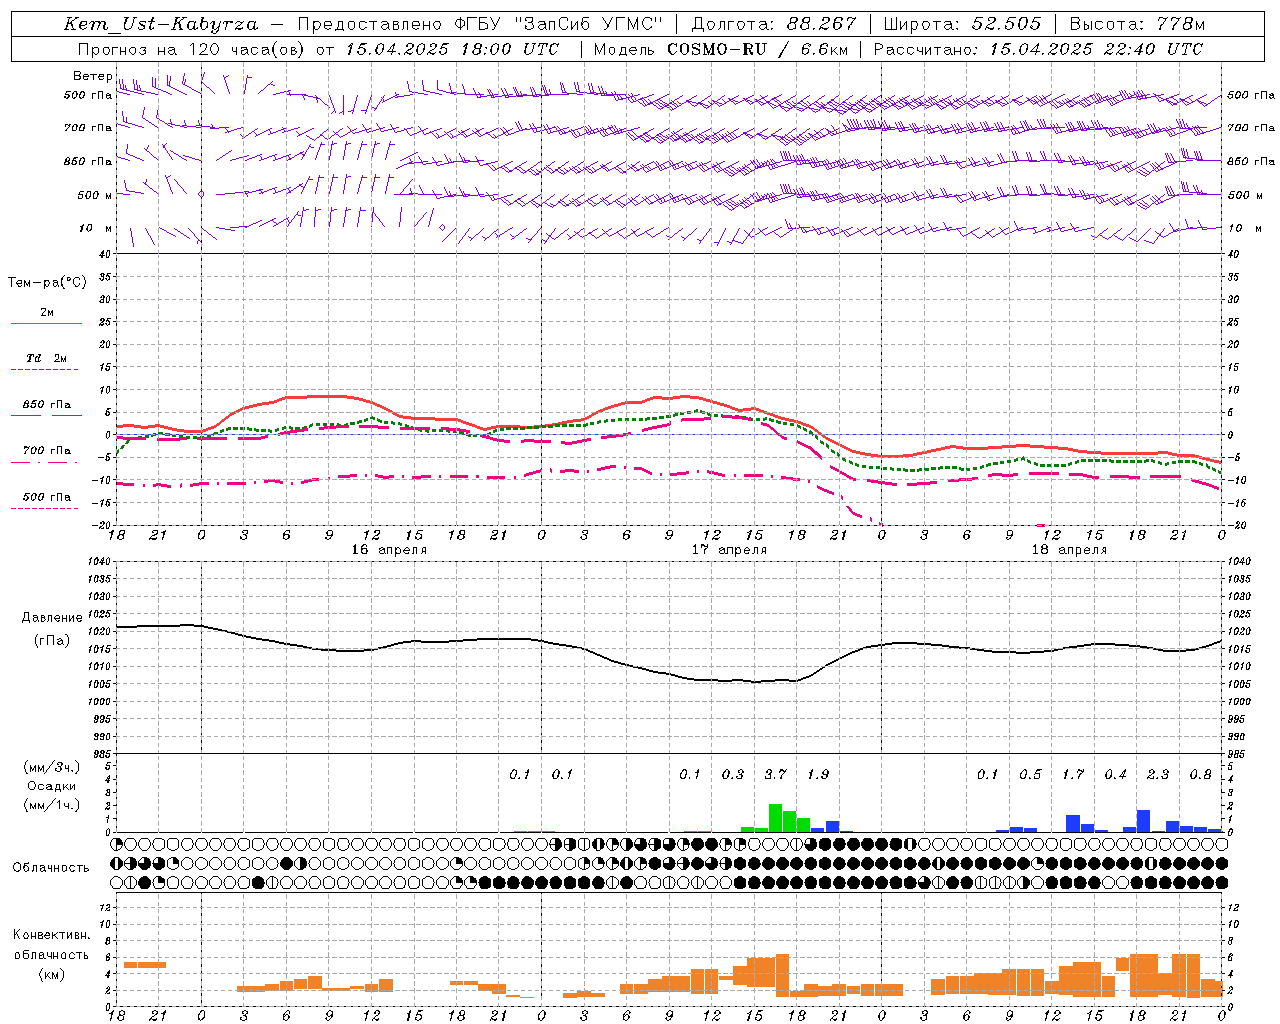
Task: Click the 0.4 three-hour precipitation value
Action: pos(1115,774)
